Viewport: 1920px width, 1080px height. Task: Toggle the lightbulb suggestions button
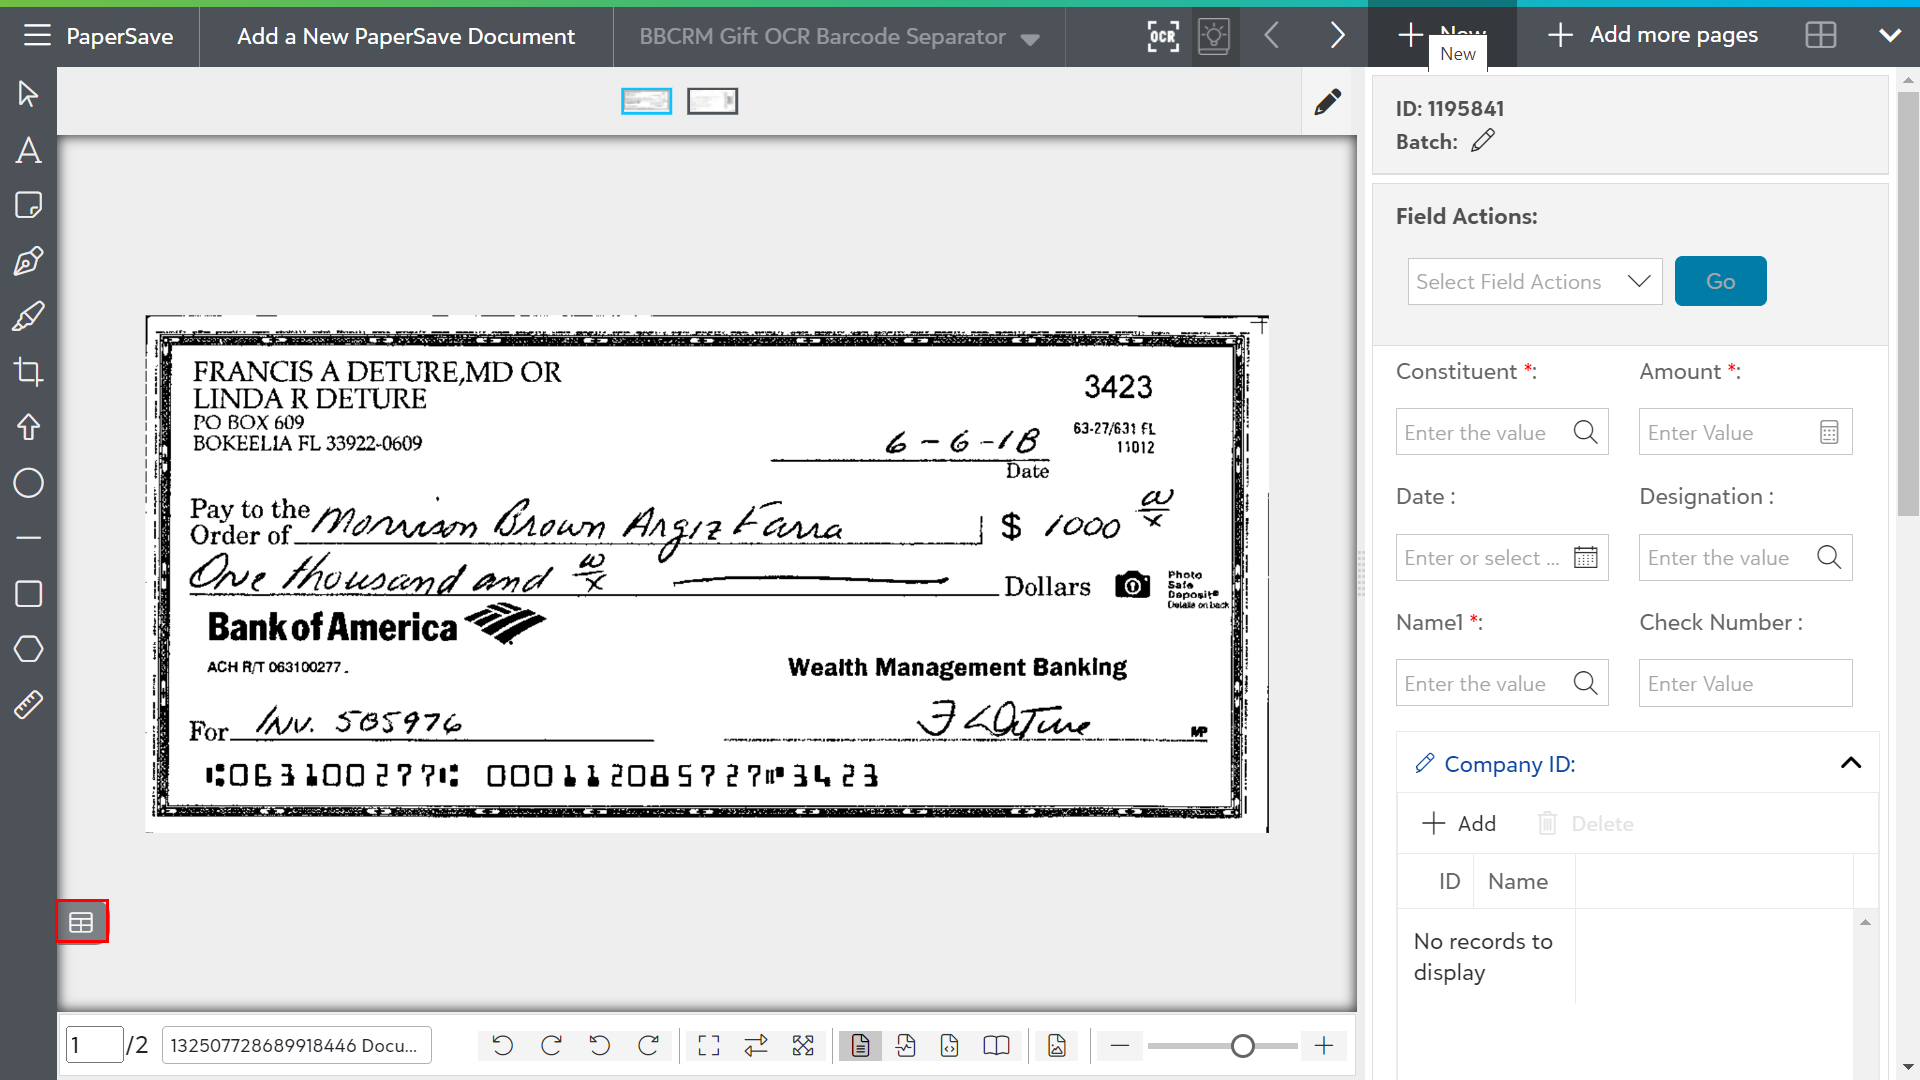1214,36
